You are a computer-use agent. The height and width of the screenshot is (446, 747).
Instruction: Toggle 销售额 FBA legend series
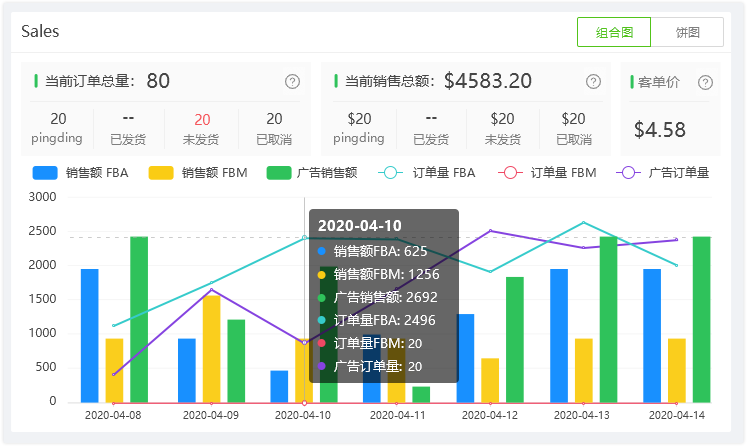pyautogui.click(x=81, y=172)
